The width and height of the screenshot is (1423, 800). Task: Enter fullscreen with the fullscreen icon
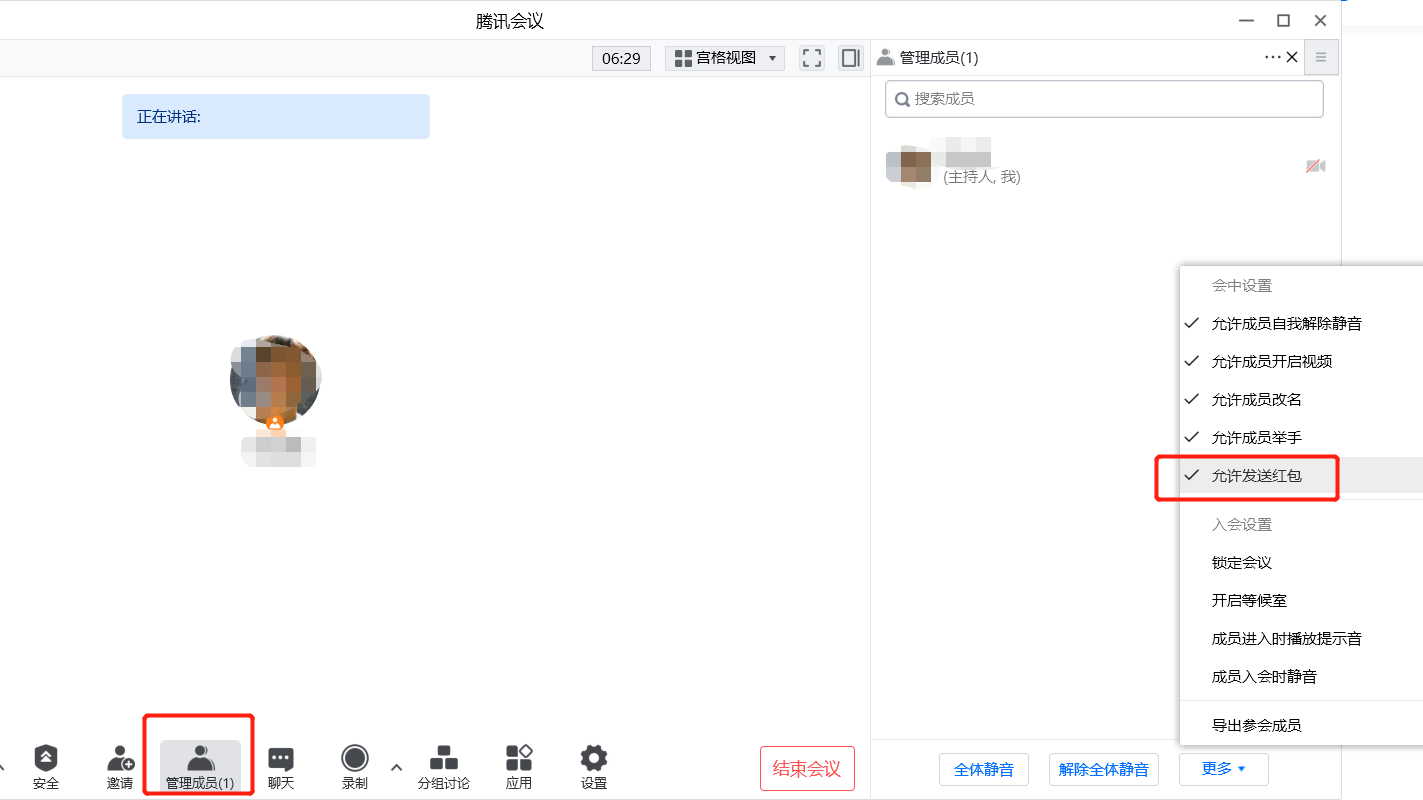coord(812,58)
